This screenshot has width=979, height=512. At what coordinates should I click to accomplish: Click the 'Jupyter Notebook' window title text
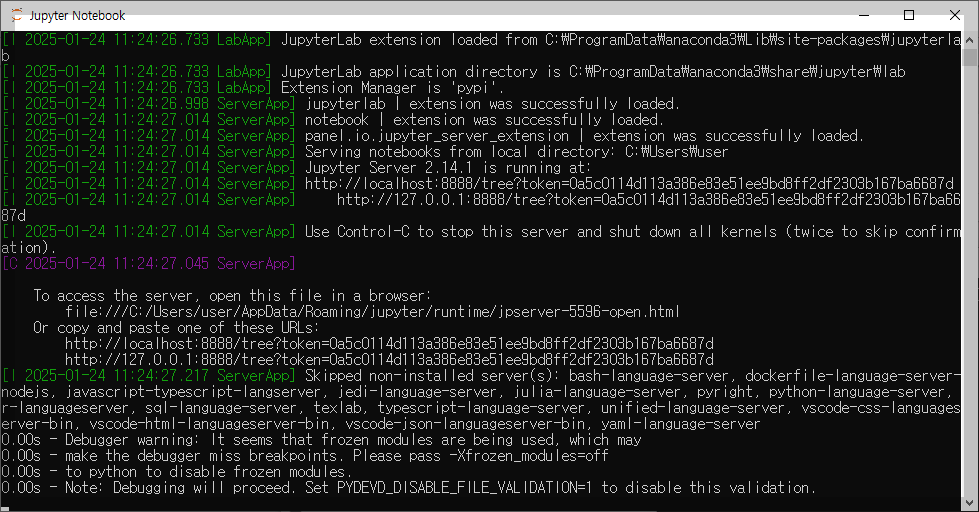(77, 16)
